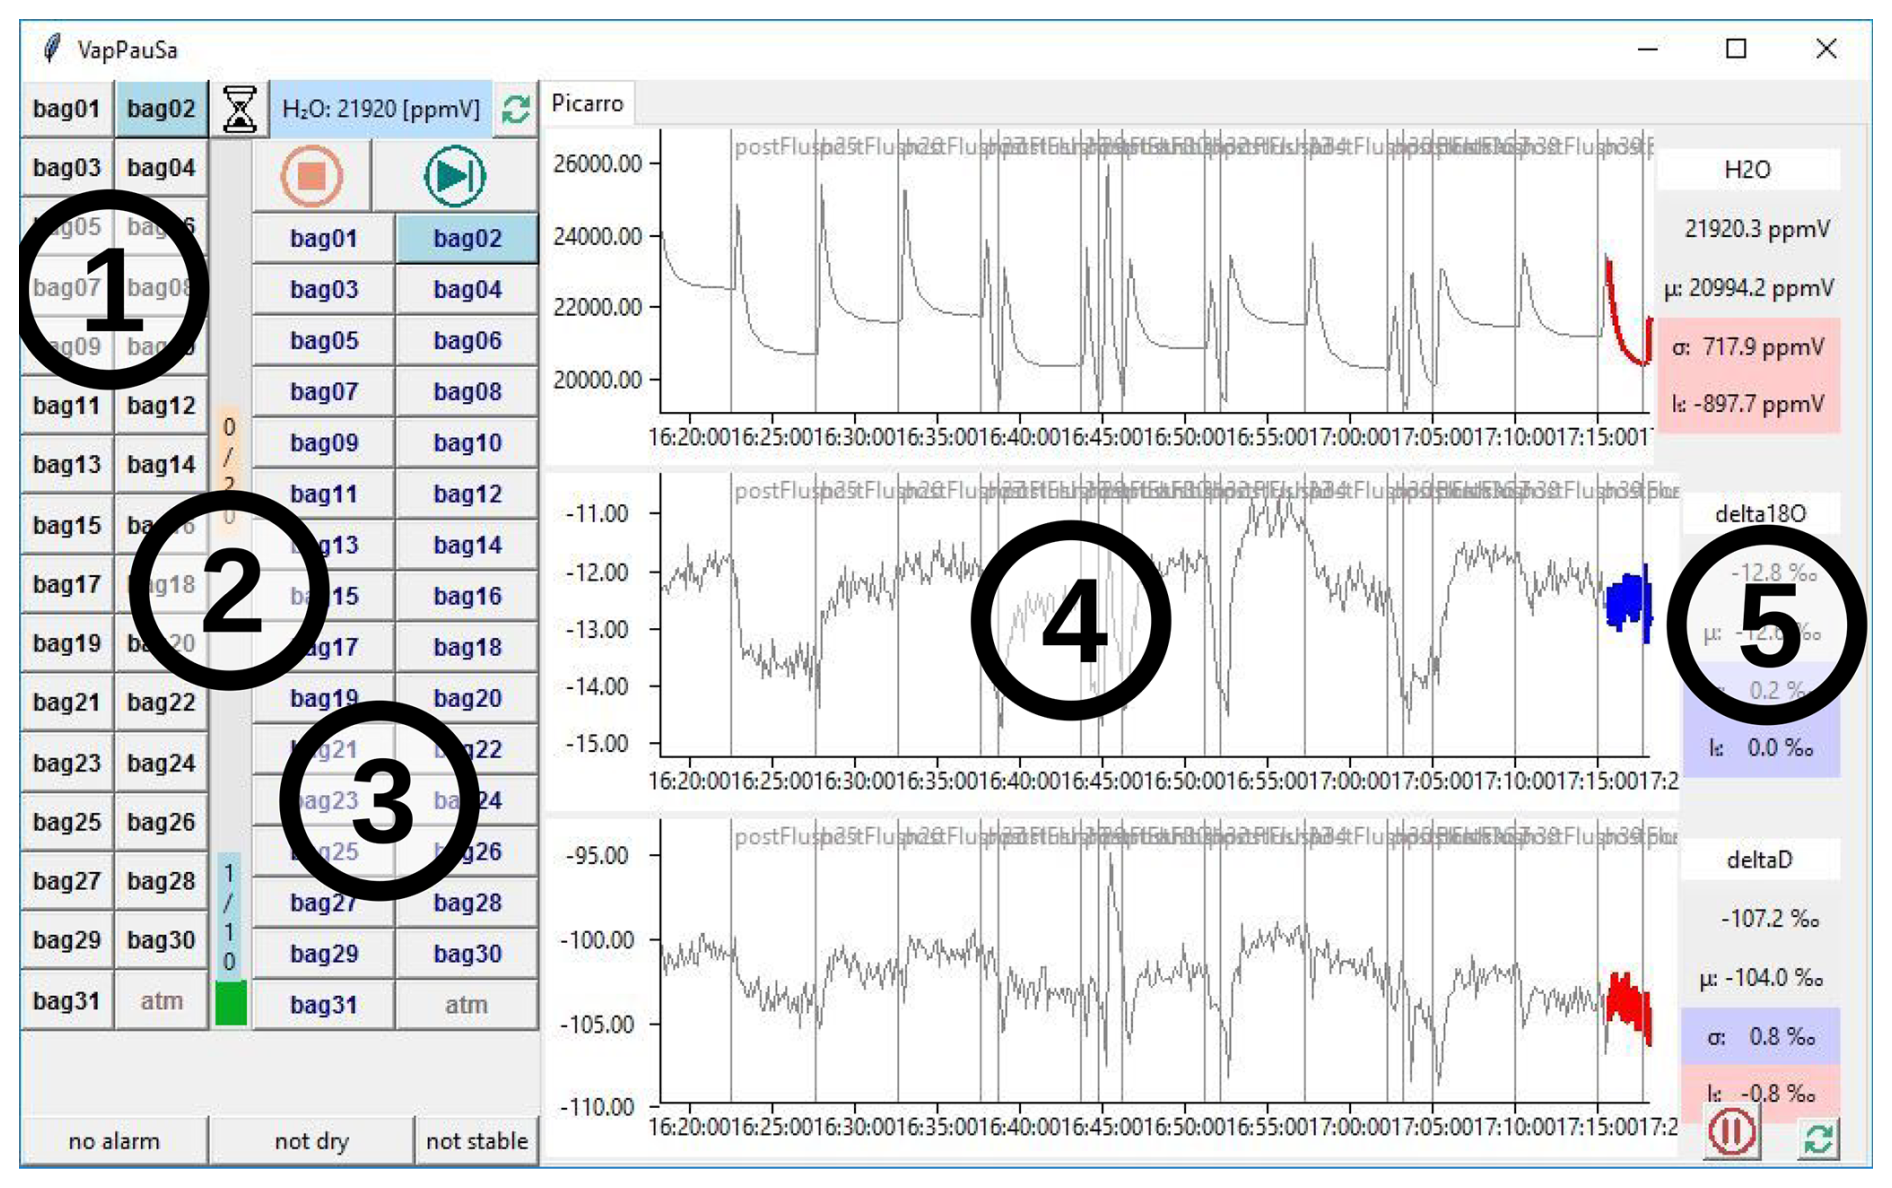This screenshot has width=1892, height=1188.
Task: Toggle the atm button in left panel
Action: (x=161, y=1001)
